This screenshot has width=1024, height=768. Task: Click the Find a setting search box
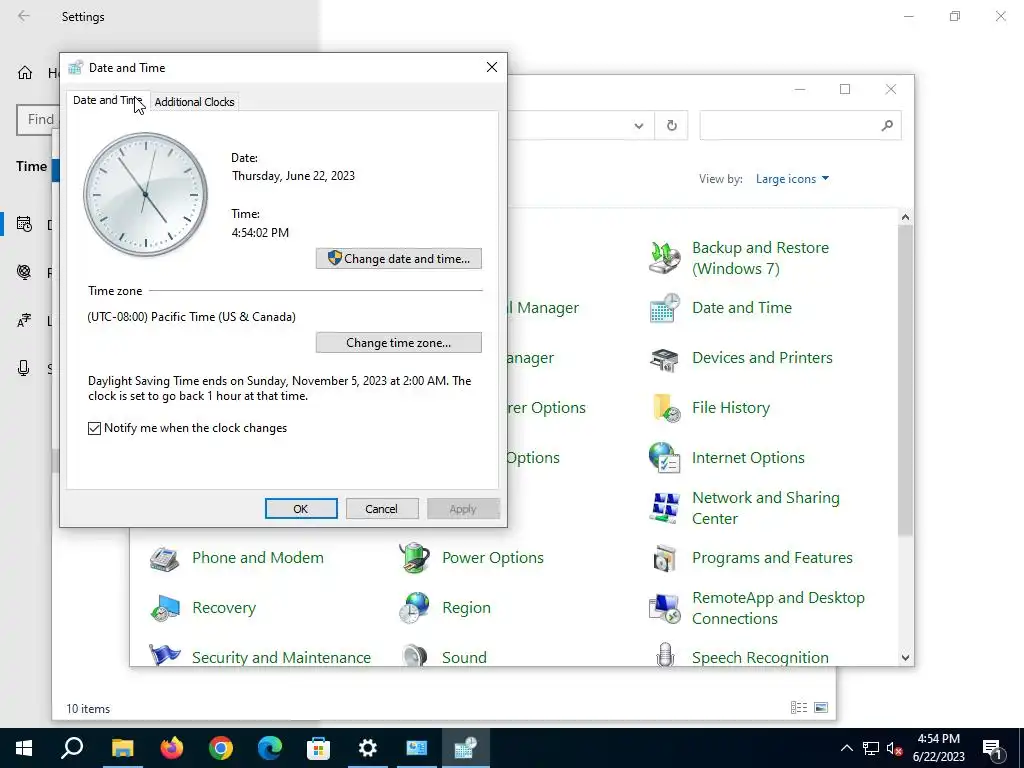pyautogui.click(x=38, y=120)
